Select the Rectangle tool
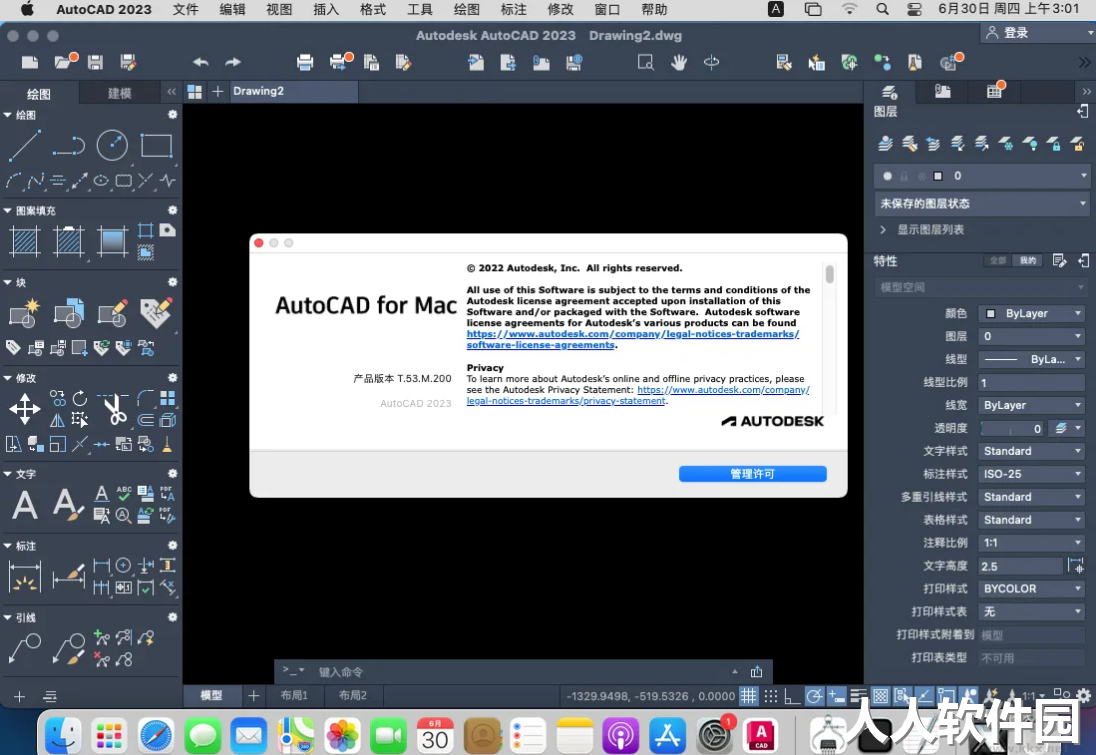 pos(156,145)
